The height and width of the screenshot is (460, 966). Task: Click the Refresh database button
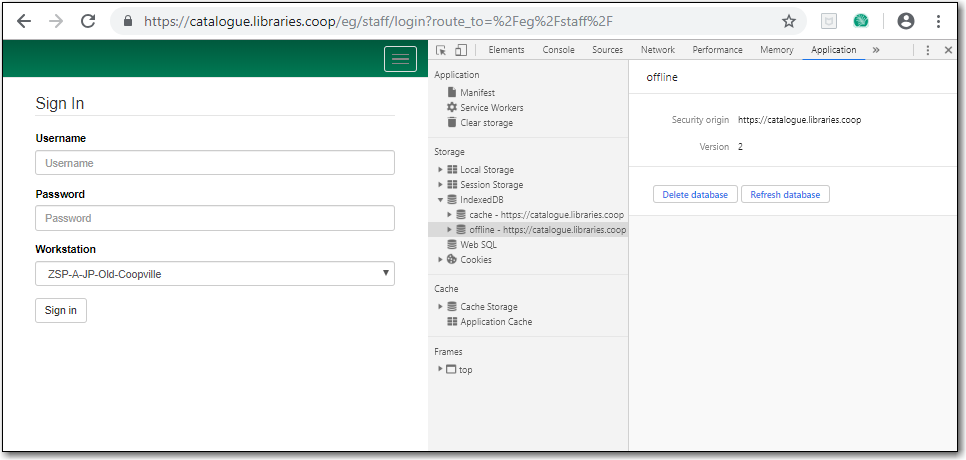(x=785, y=195)
